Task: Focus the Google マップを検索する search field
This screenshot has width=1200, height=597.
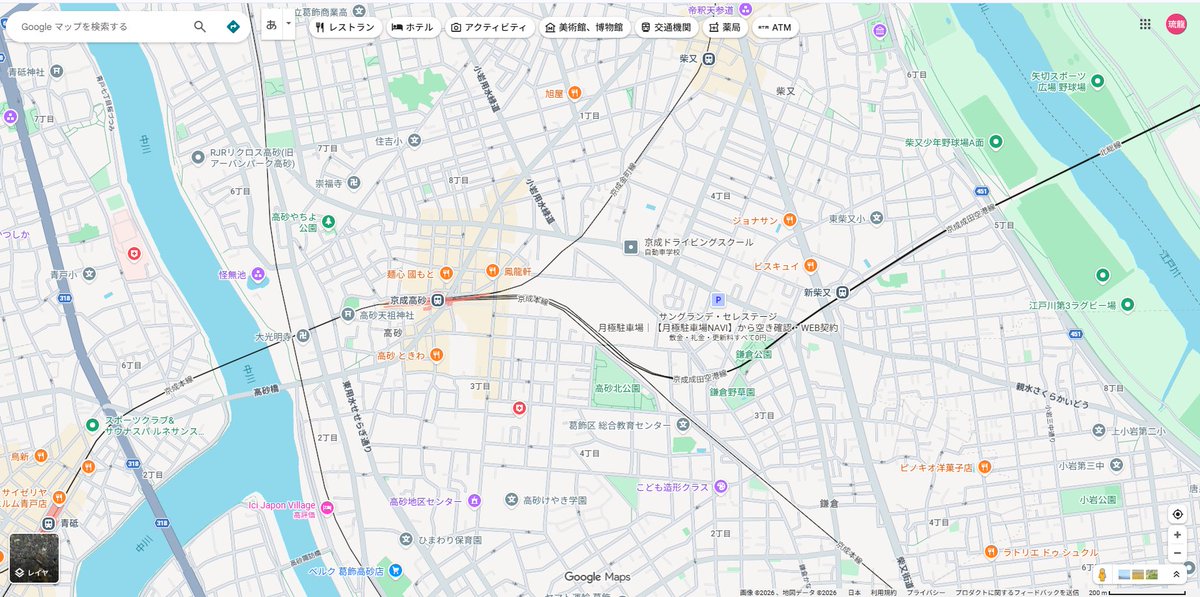Action: [100, 27]
